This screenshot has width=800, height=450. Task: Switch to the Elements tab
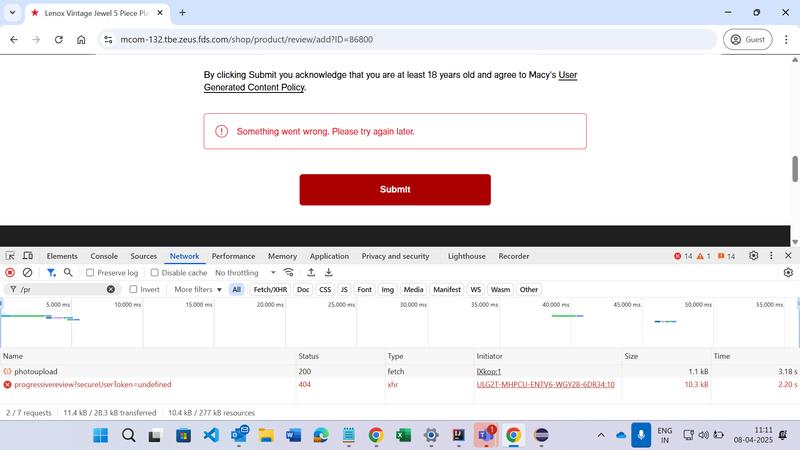[x=62, y=256]
